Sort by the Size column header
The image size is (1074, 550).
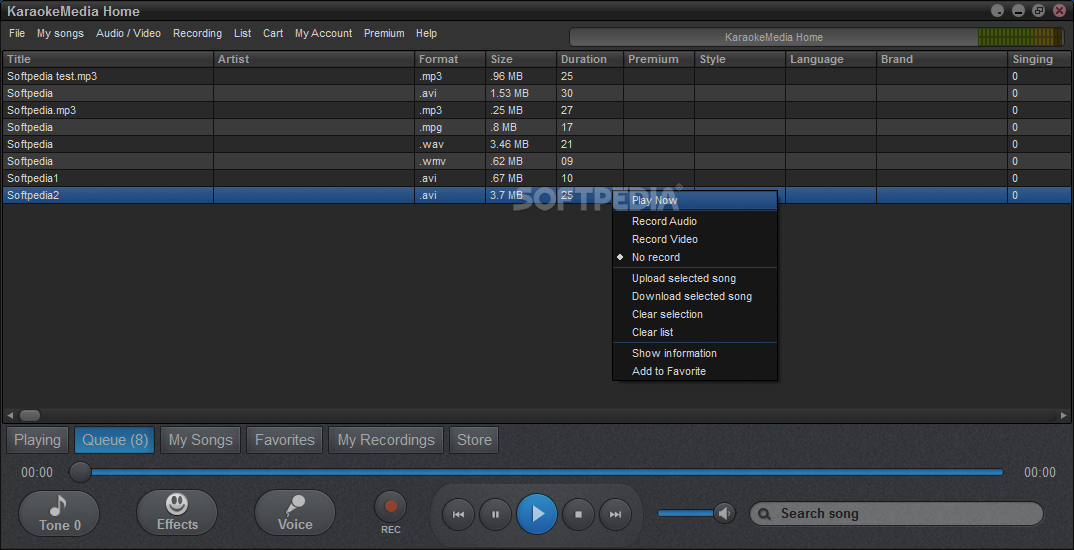pyautogui.click(x=521, y=59)
